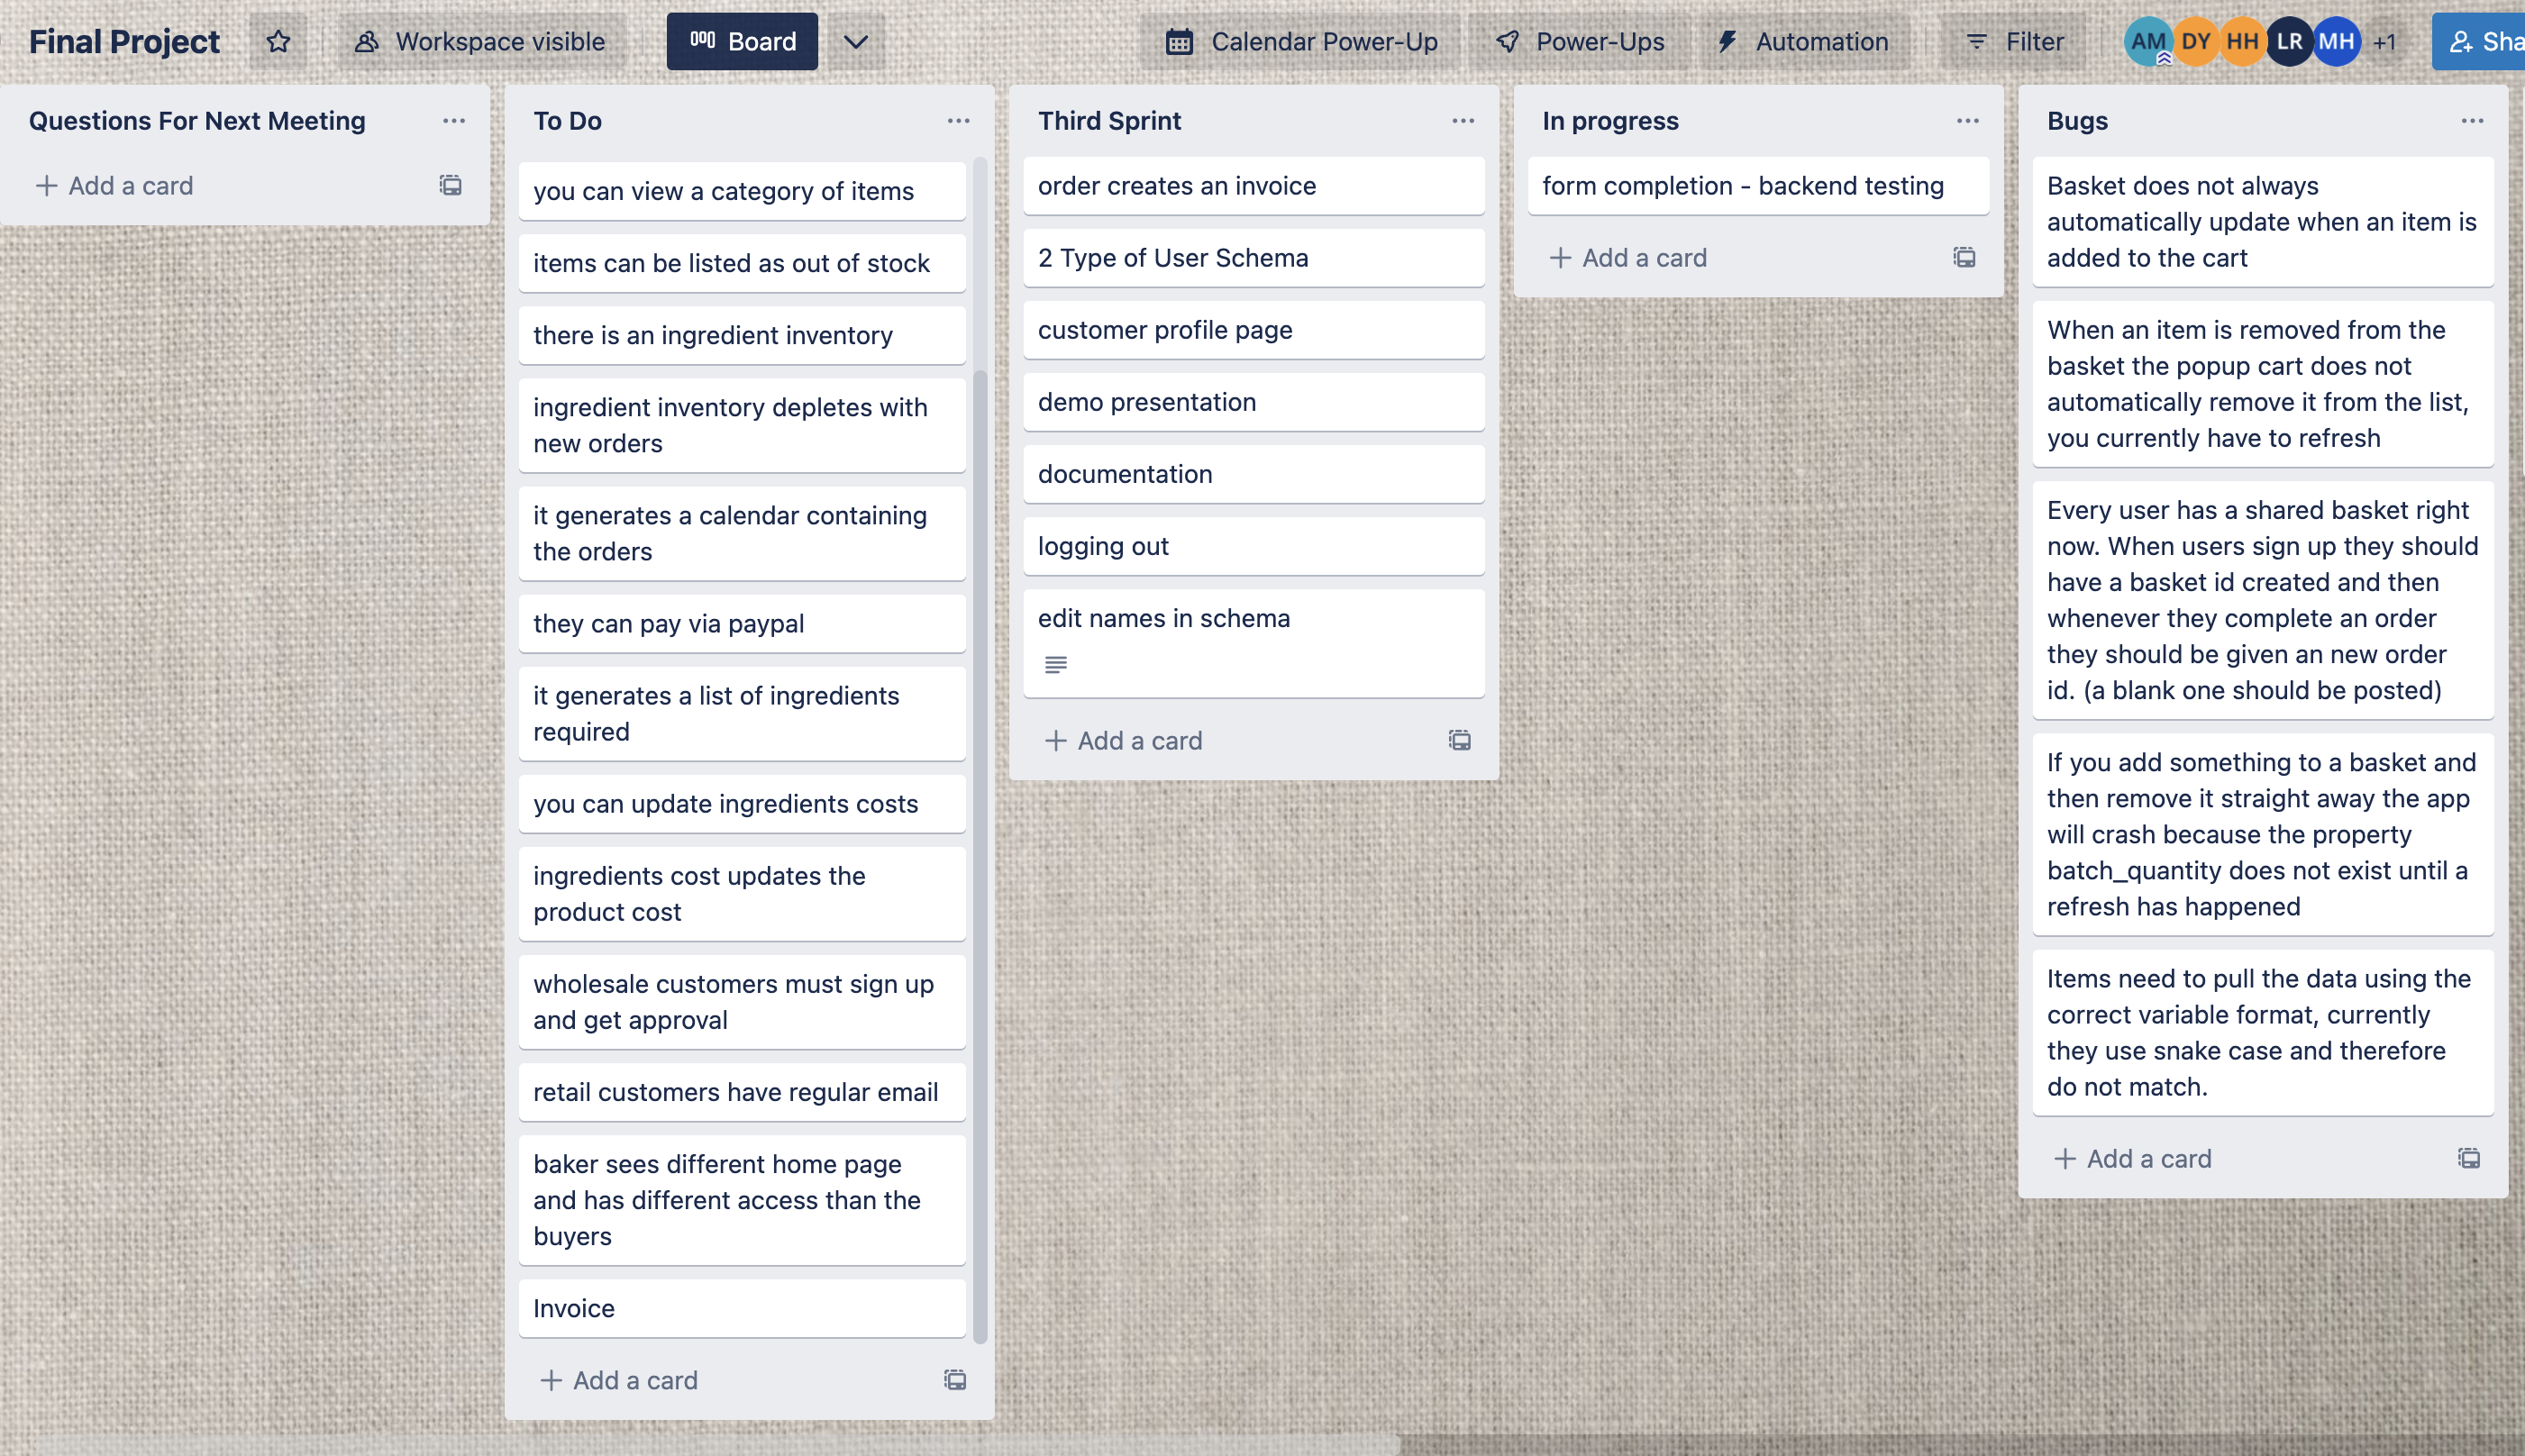Click the LR member avatar

tap(2290, 41)
